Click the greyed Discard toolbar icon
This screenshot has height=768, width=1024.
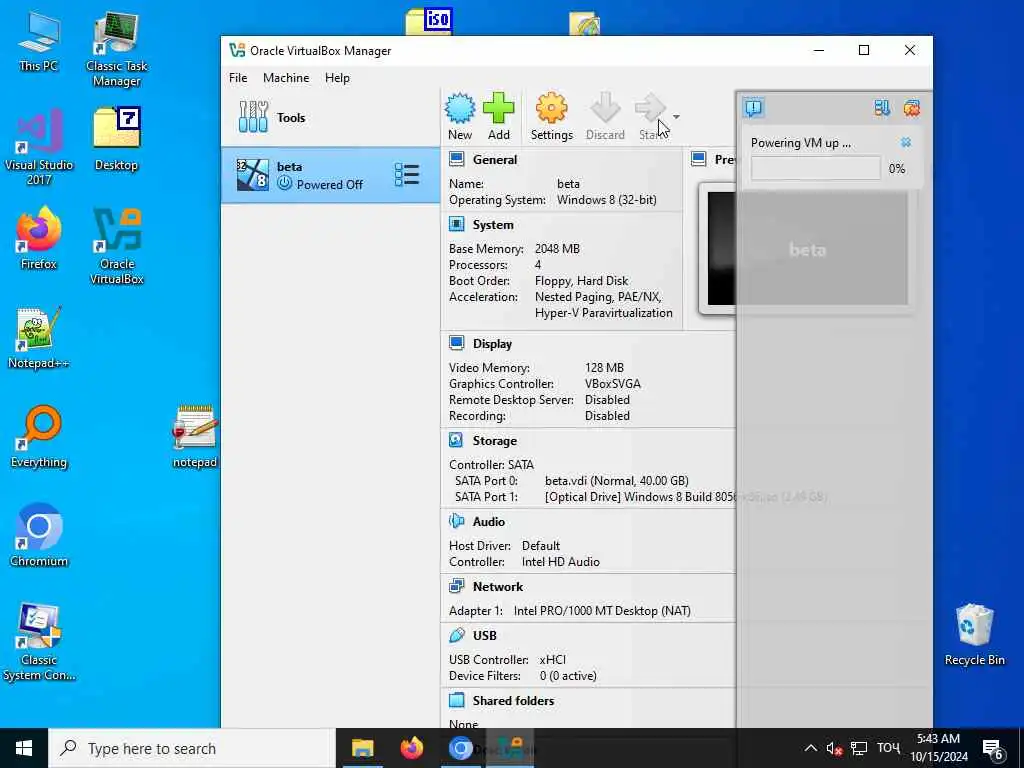(x=605, y=116)
